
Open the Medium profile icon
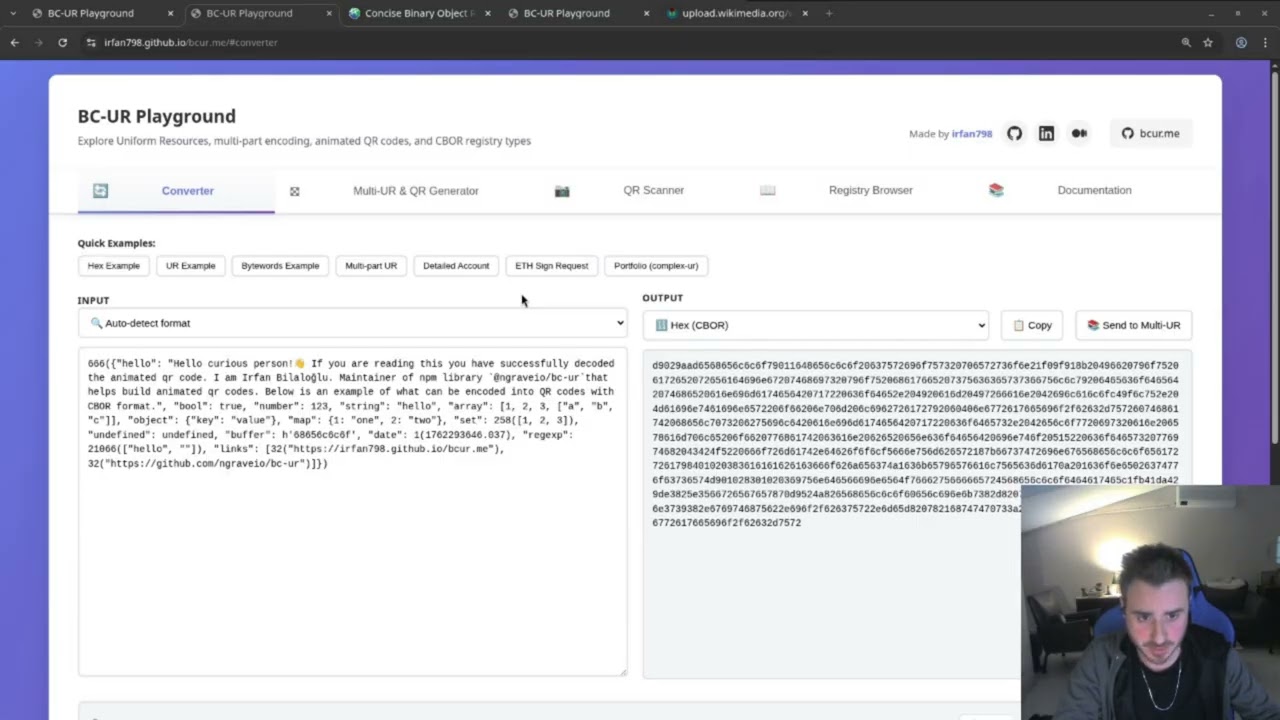click(1079, 133)
